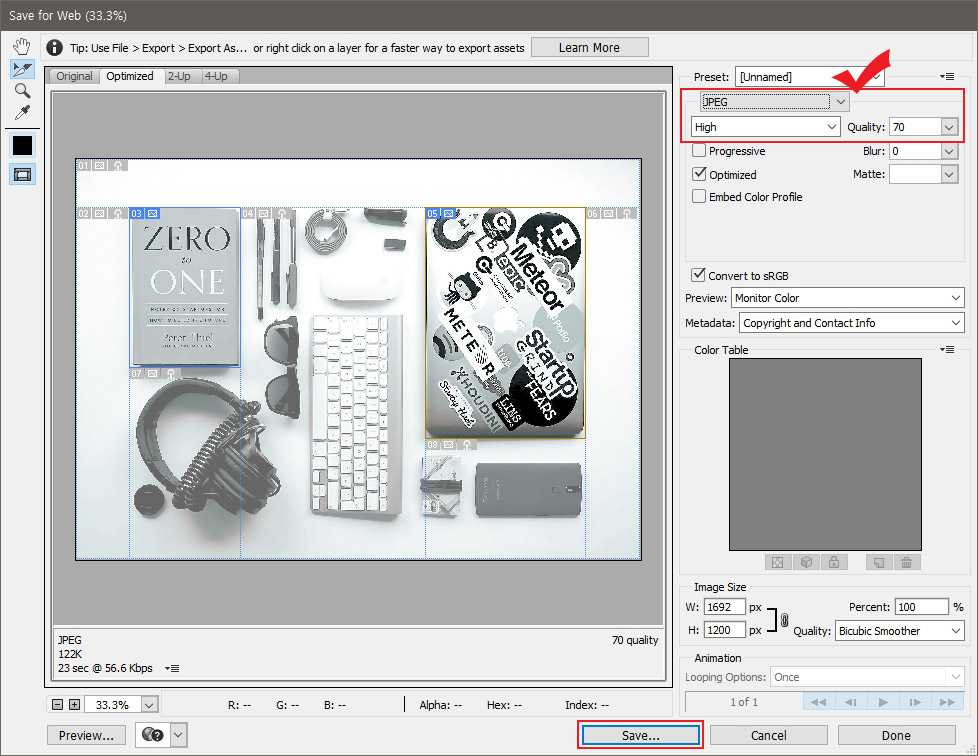Image resolution: width=978 pixels, height=756 pixels.
Task: Select the Hand tool
Action: (x=22, y=47)
